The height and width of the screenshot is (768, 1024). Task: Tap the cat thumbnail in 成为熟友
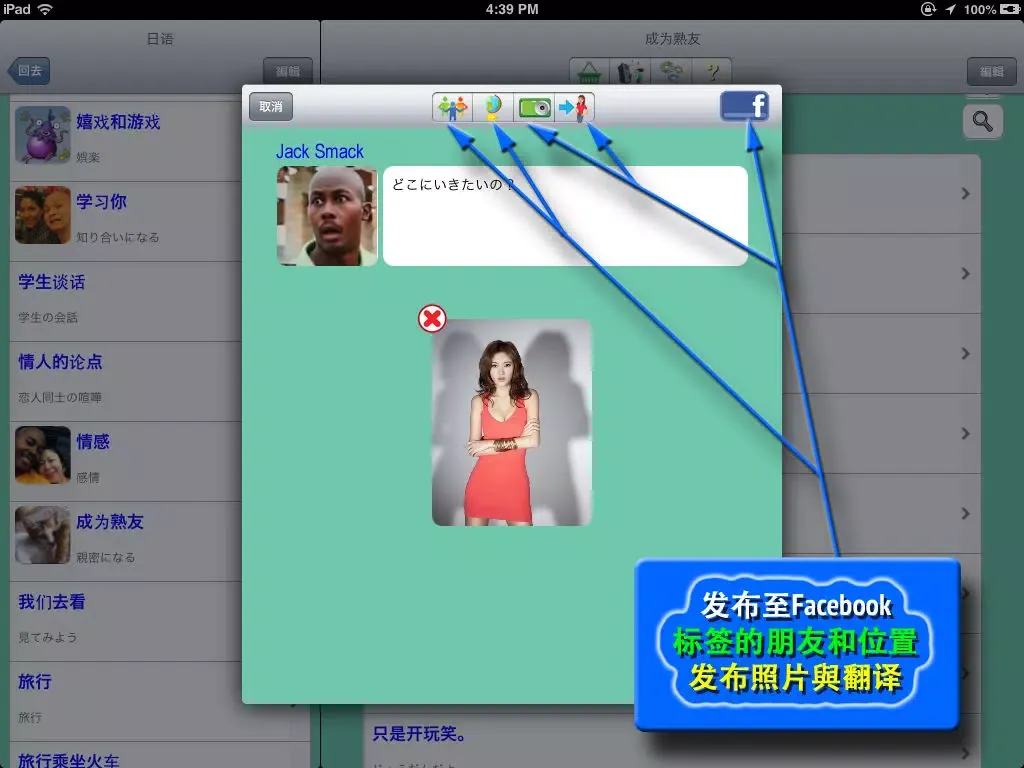pos(42,535)
